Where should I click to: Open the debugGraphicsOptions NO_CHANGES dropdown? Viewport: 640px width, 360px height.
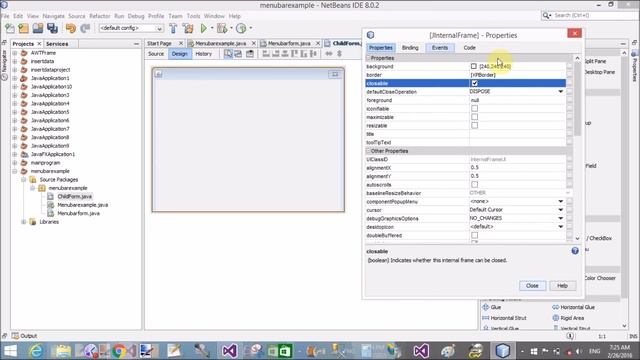pos(560,218)
